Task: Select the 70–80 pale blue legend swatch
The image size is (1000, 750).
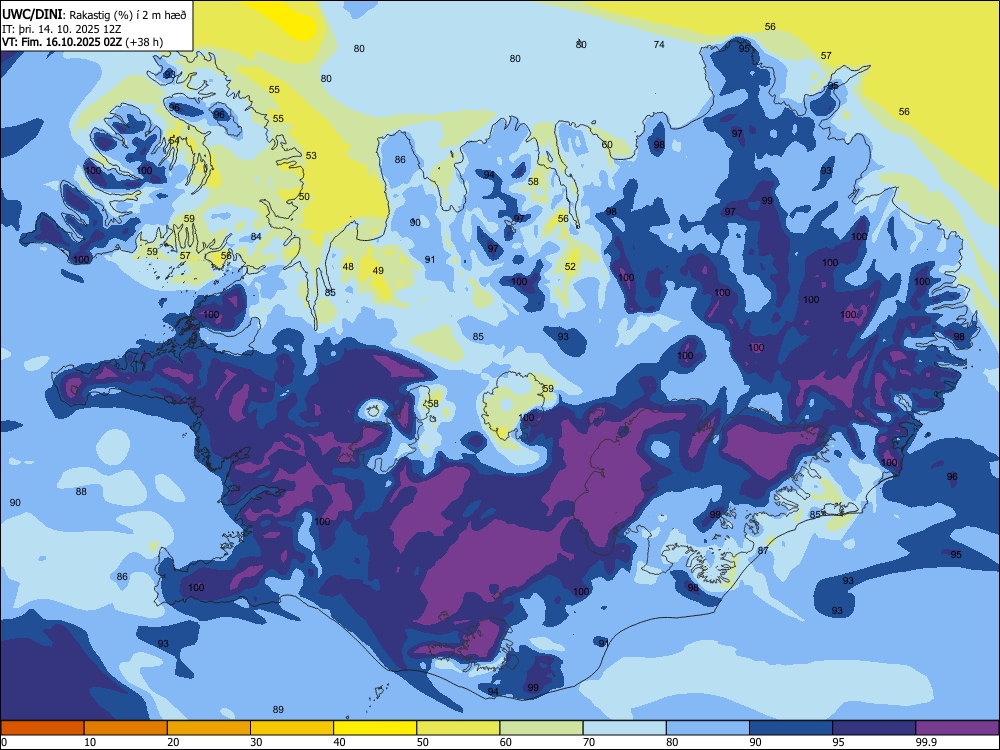Action: point(624,728)
